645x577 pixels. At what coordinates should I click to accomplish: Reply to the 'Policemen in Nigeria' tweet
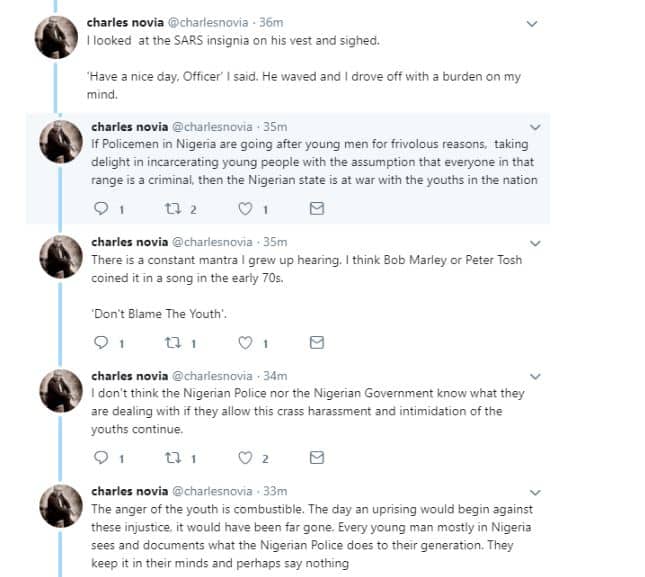pyautogui.click(x=100, y=209)
